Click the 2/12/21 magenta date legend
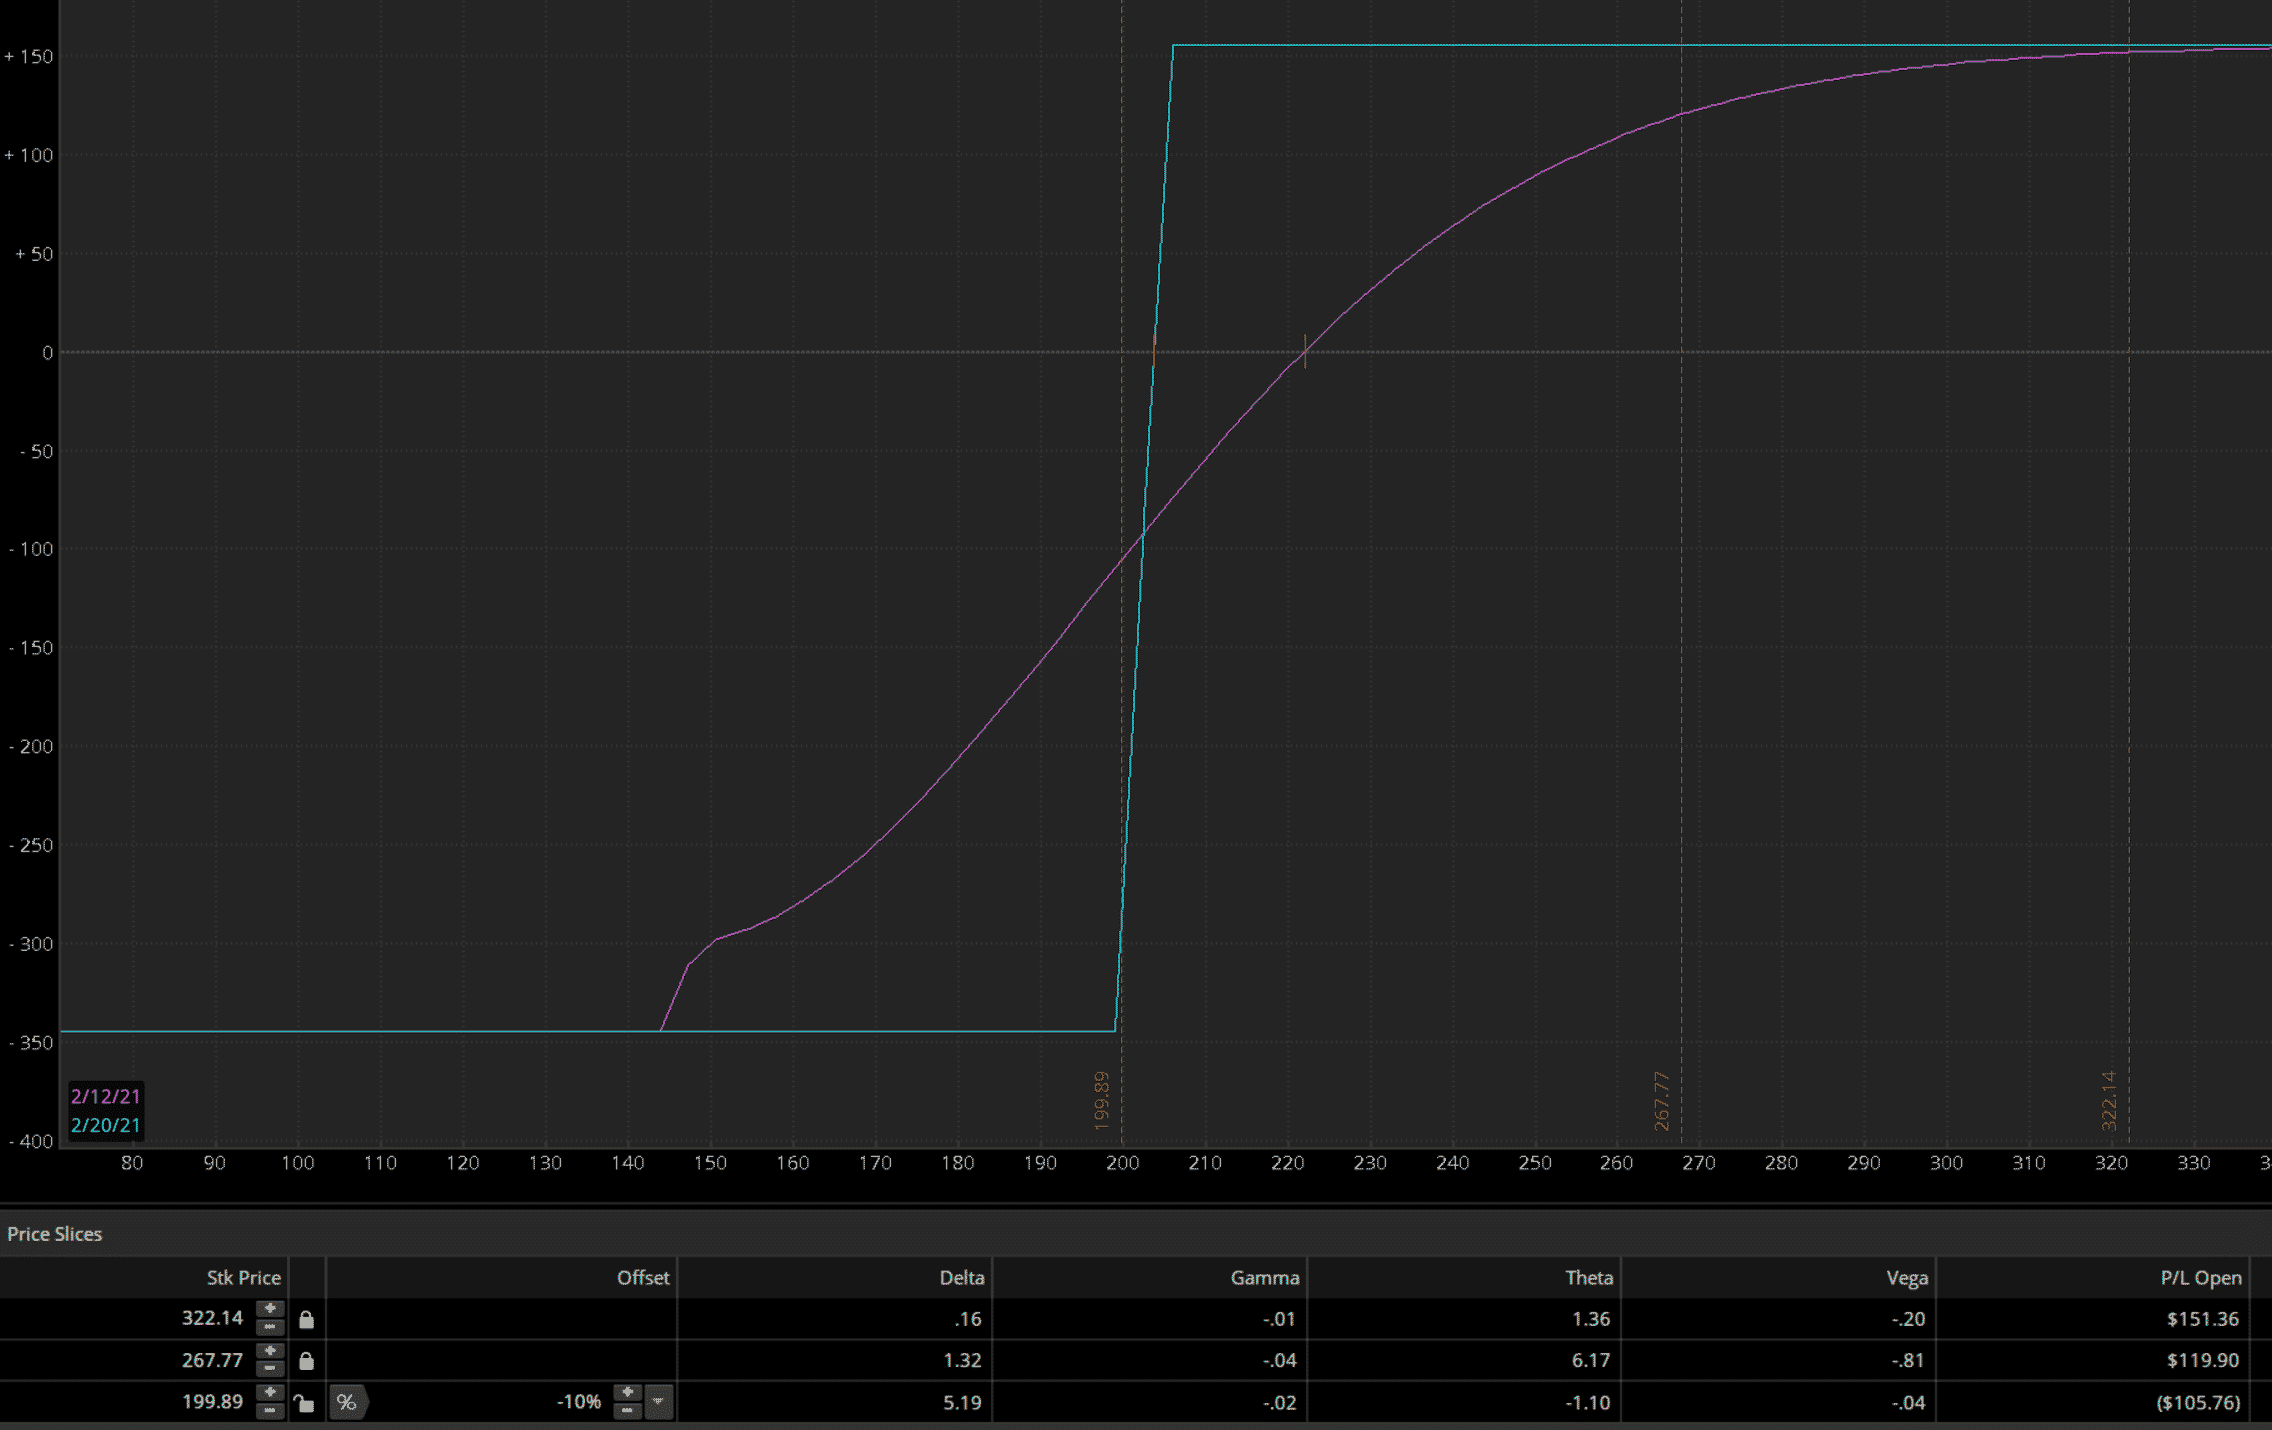This screenshot has width=2272, height=1430. point(106,1096)
